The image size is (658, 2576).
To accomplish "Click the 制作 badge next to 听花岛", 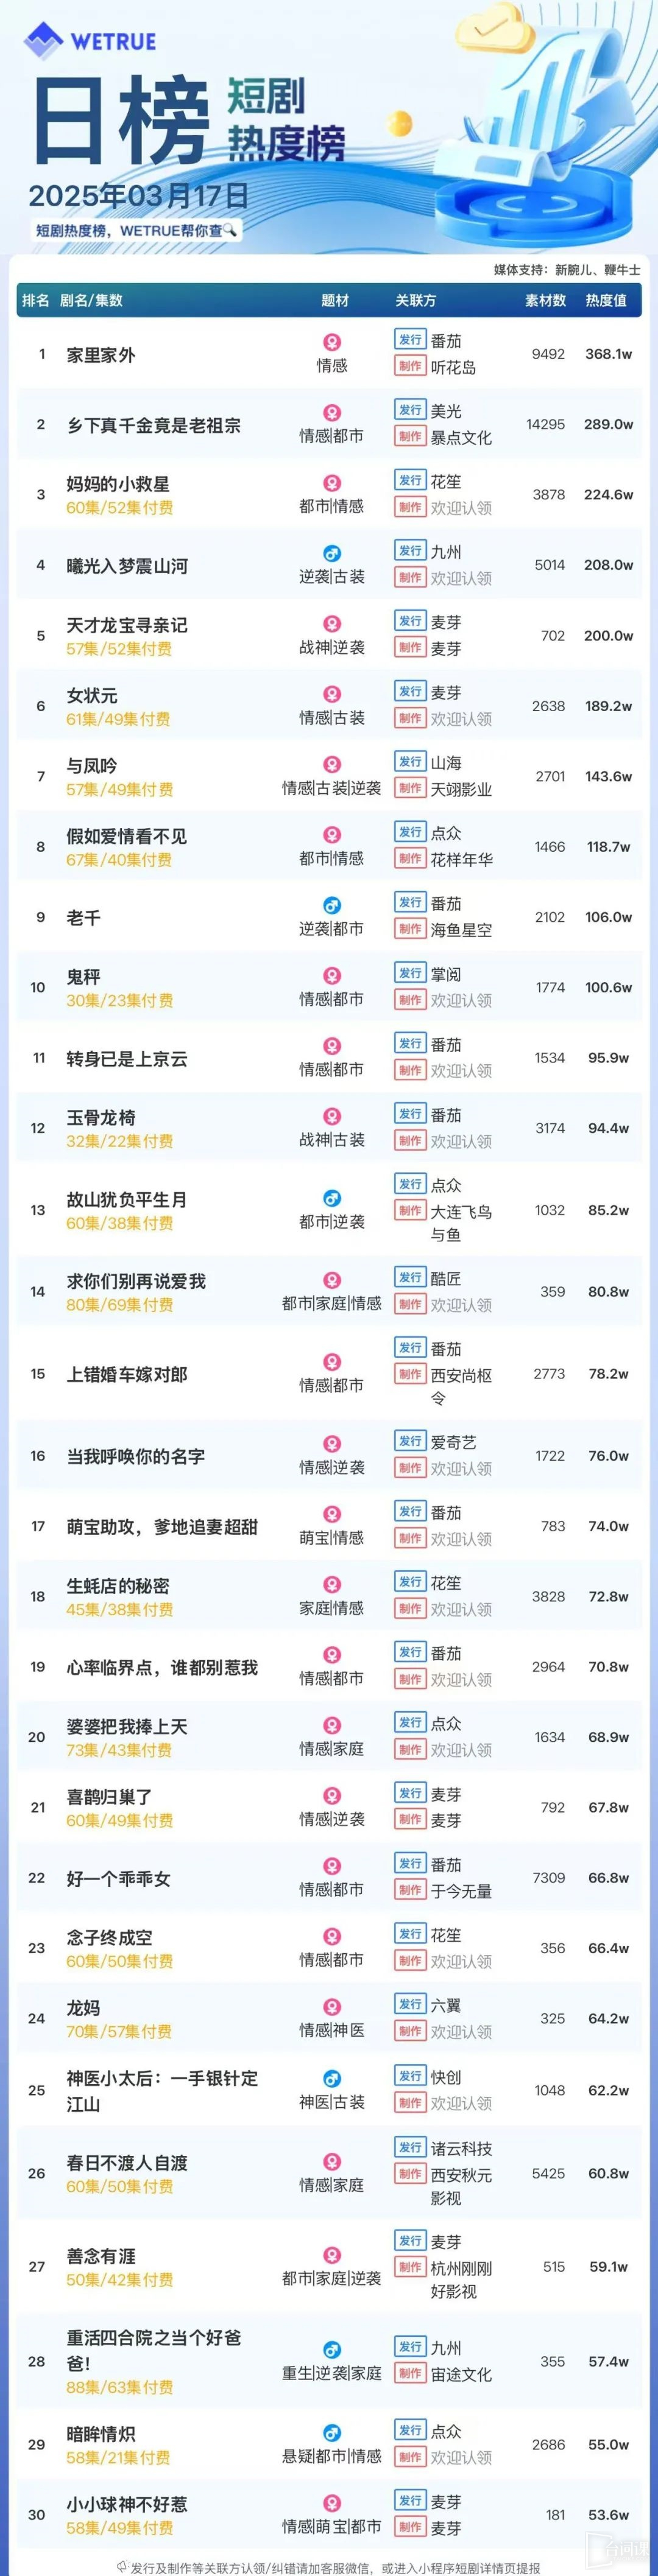I will tap(410, 366).
